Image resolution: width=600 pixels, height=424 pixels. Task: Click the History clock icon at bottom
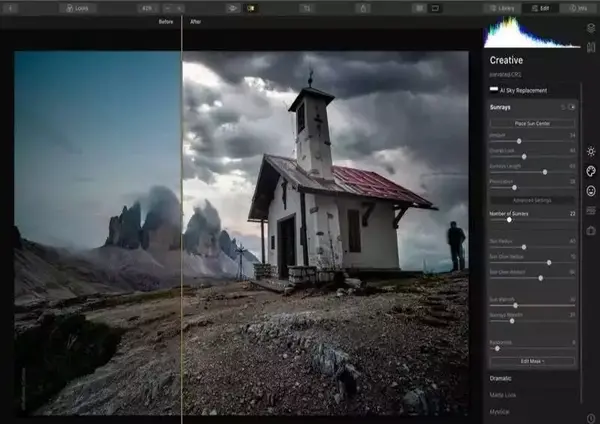(591, 418)
